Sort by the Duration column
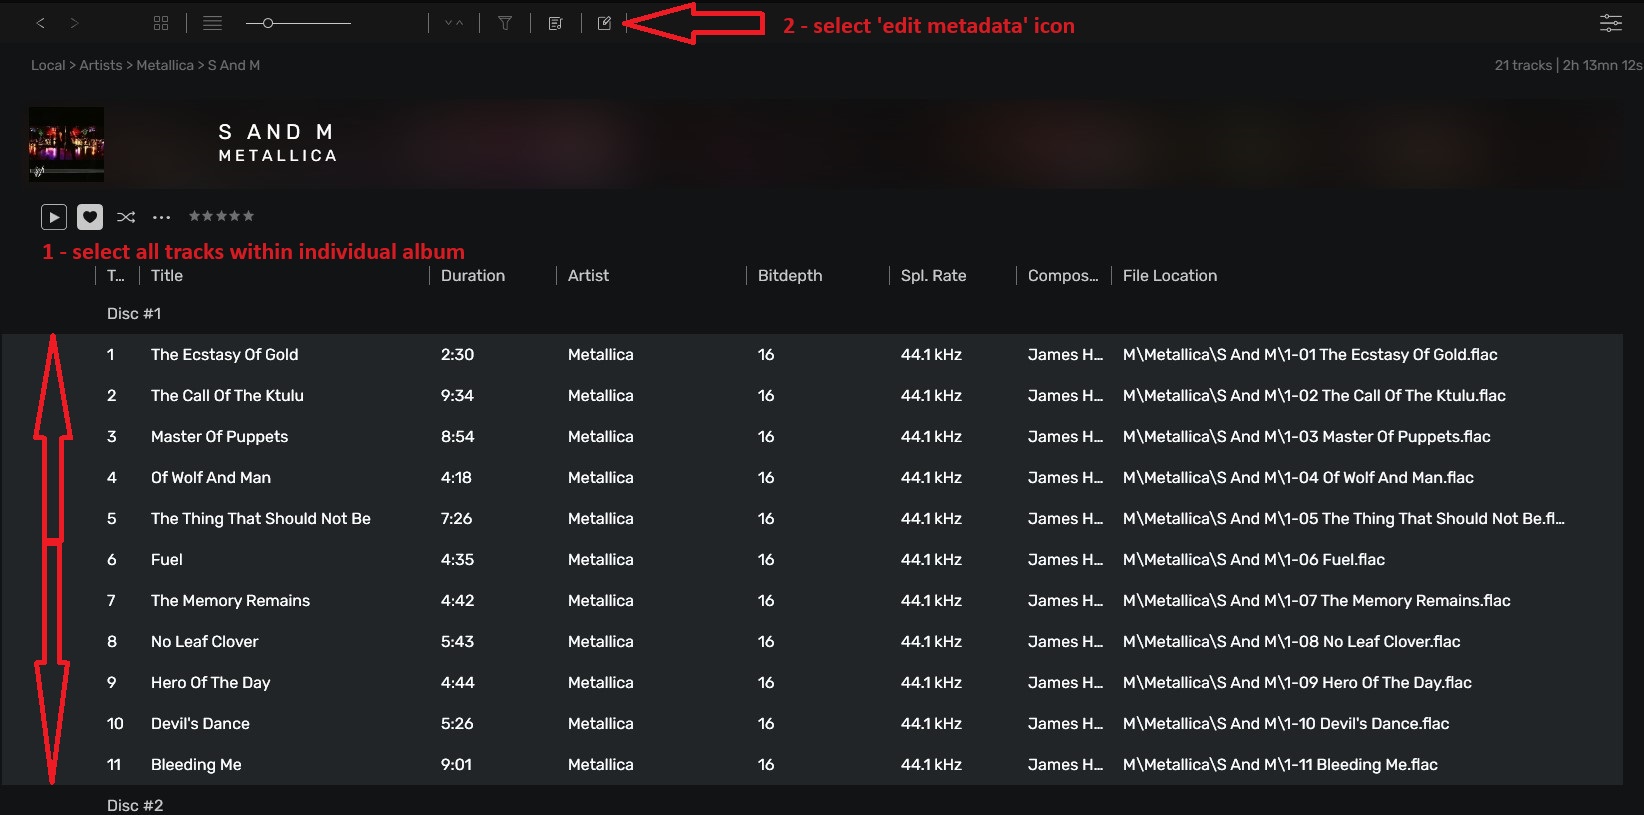Image resolution: width=1644 pixels, height=815 pixels. point(473,276)
